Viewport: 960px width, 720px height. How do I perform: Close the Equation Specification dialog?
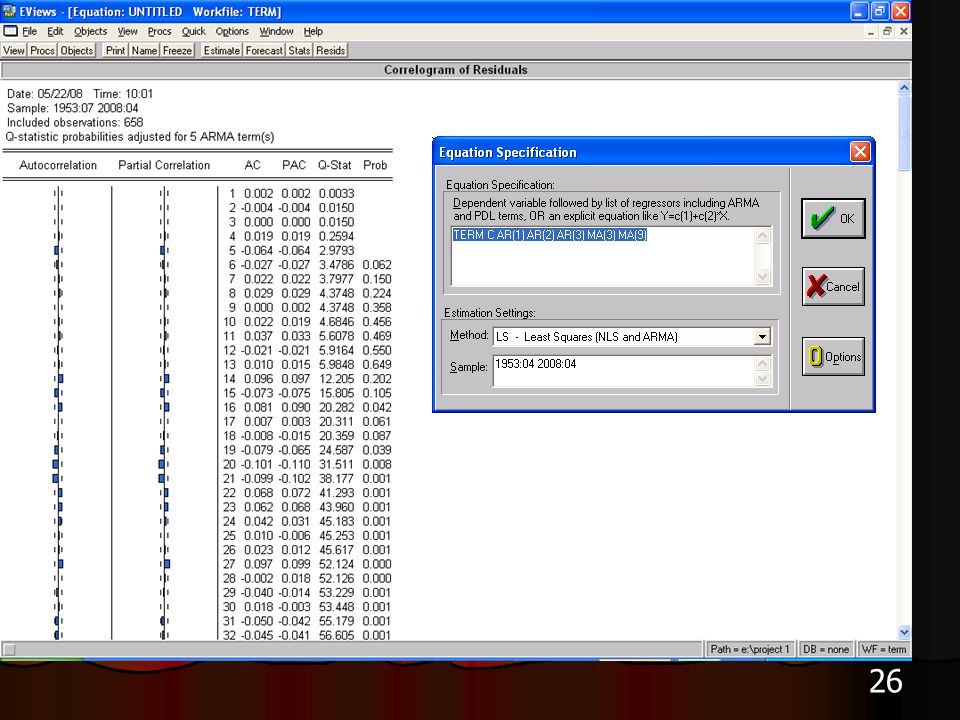(860, 151)
